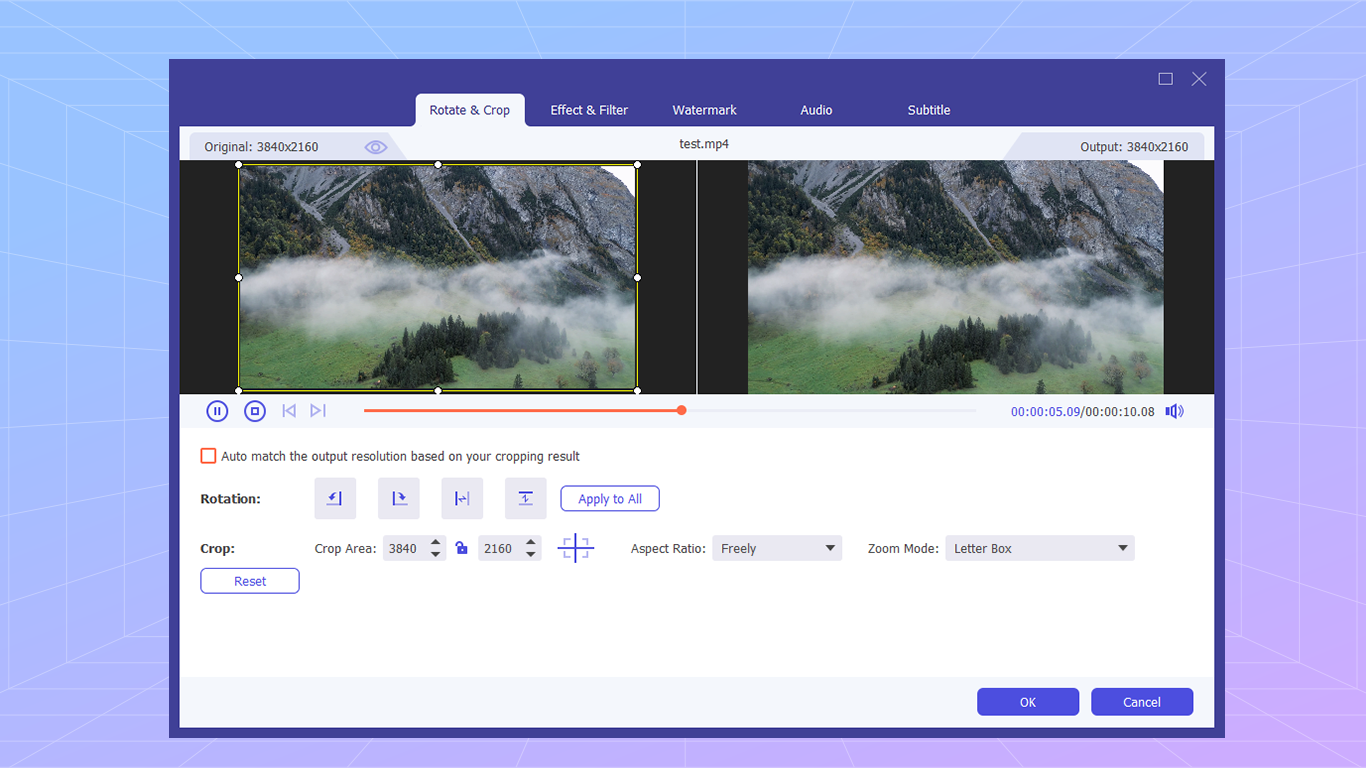Screen dimensions: 1366x768
Task: Switch to the Effect & Filter tab
Action: 589,110
